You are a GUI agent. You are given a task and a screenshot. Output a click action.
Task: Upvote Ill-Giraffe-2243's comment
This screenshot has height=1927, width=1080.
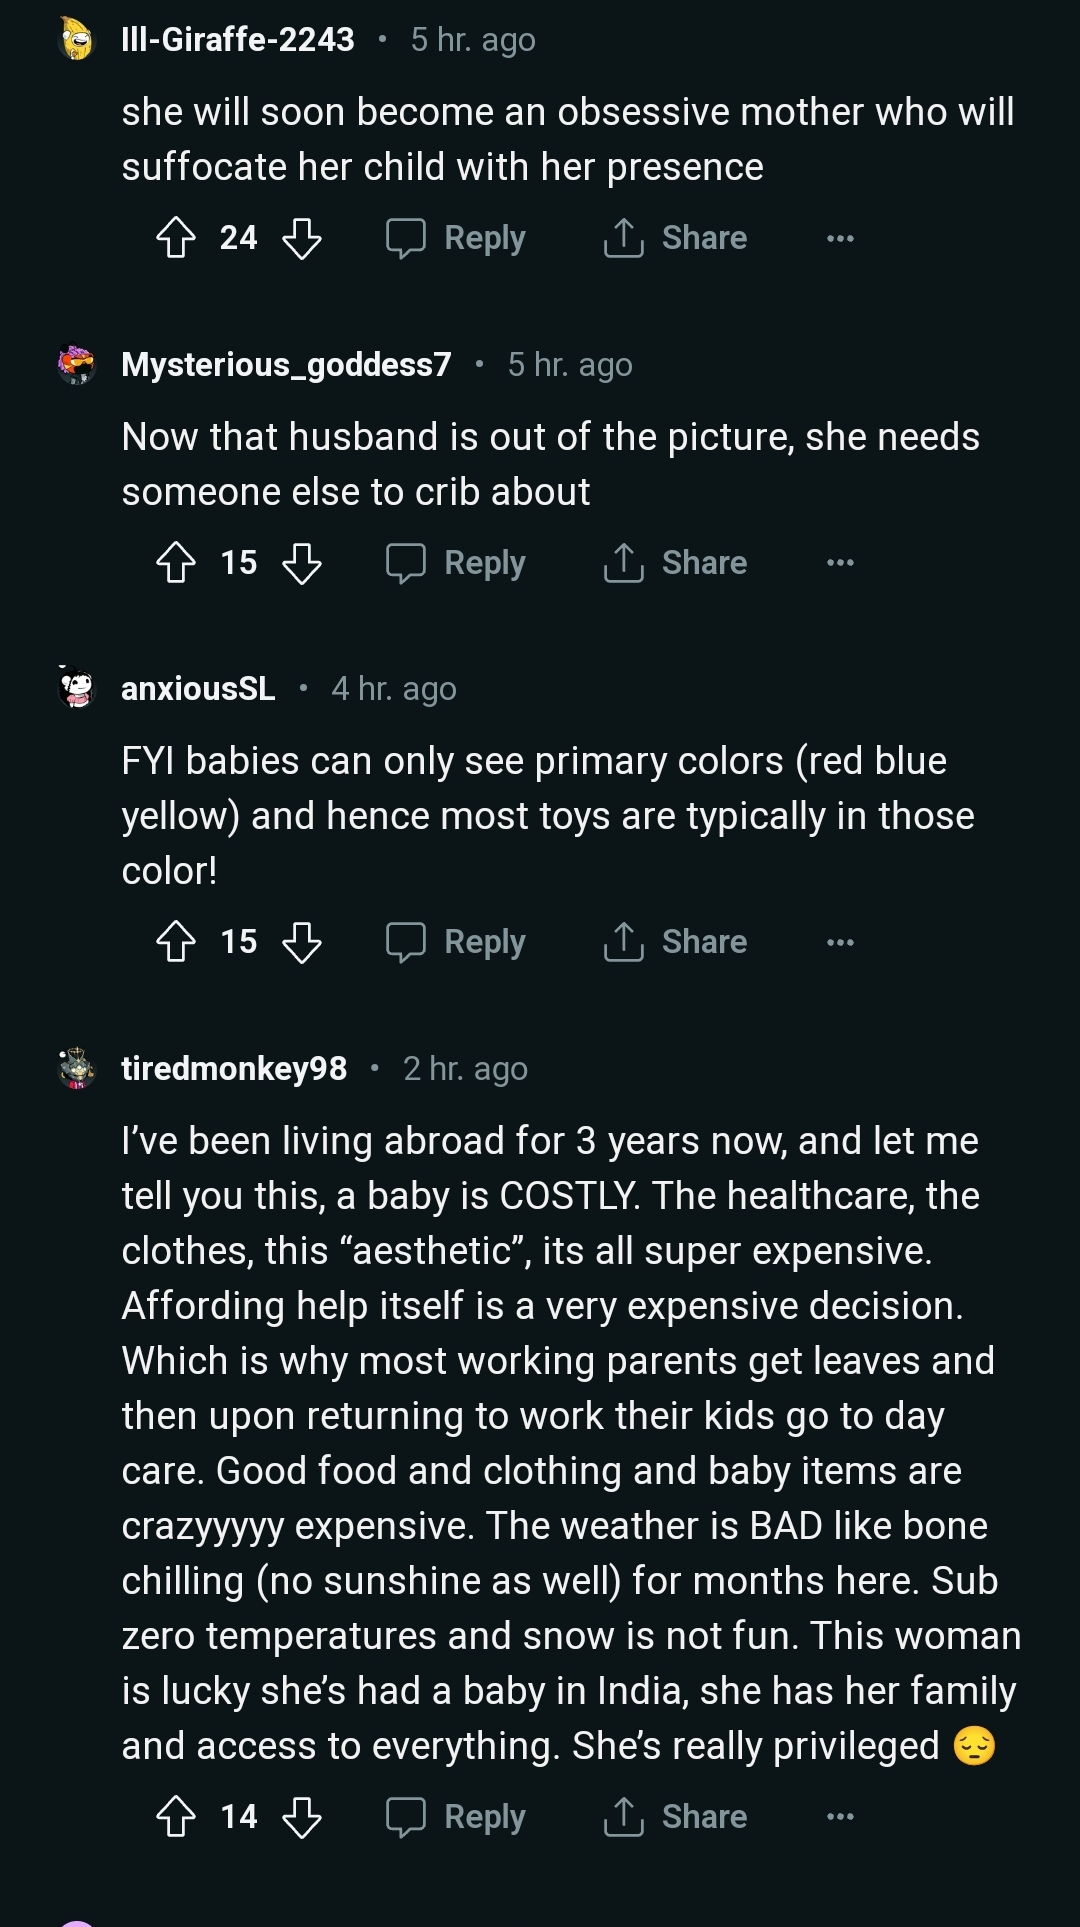pyautogui.click(x=176, y=238)
